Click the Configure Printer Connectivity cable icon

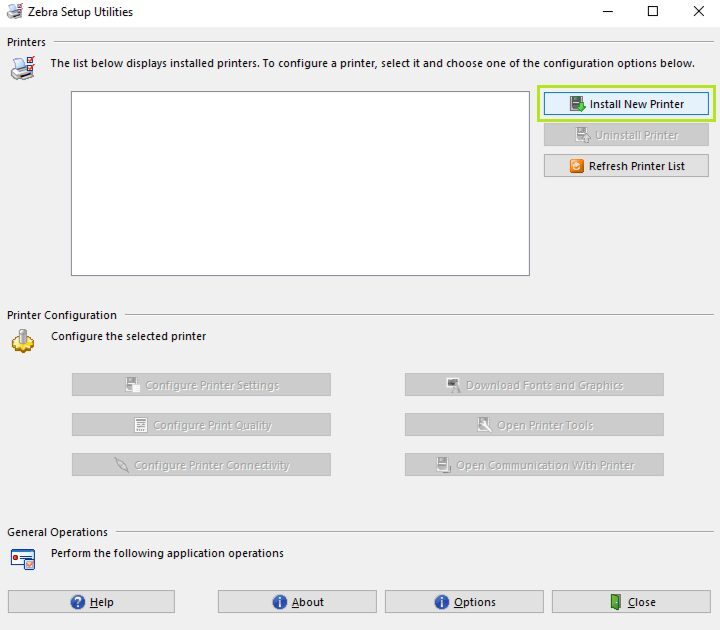point(121,465)
